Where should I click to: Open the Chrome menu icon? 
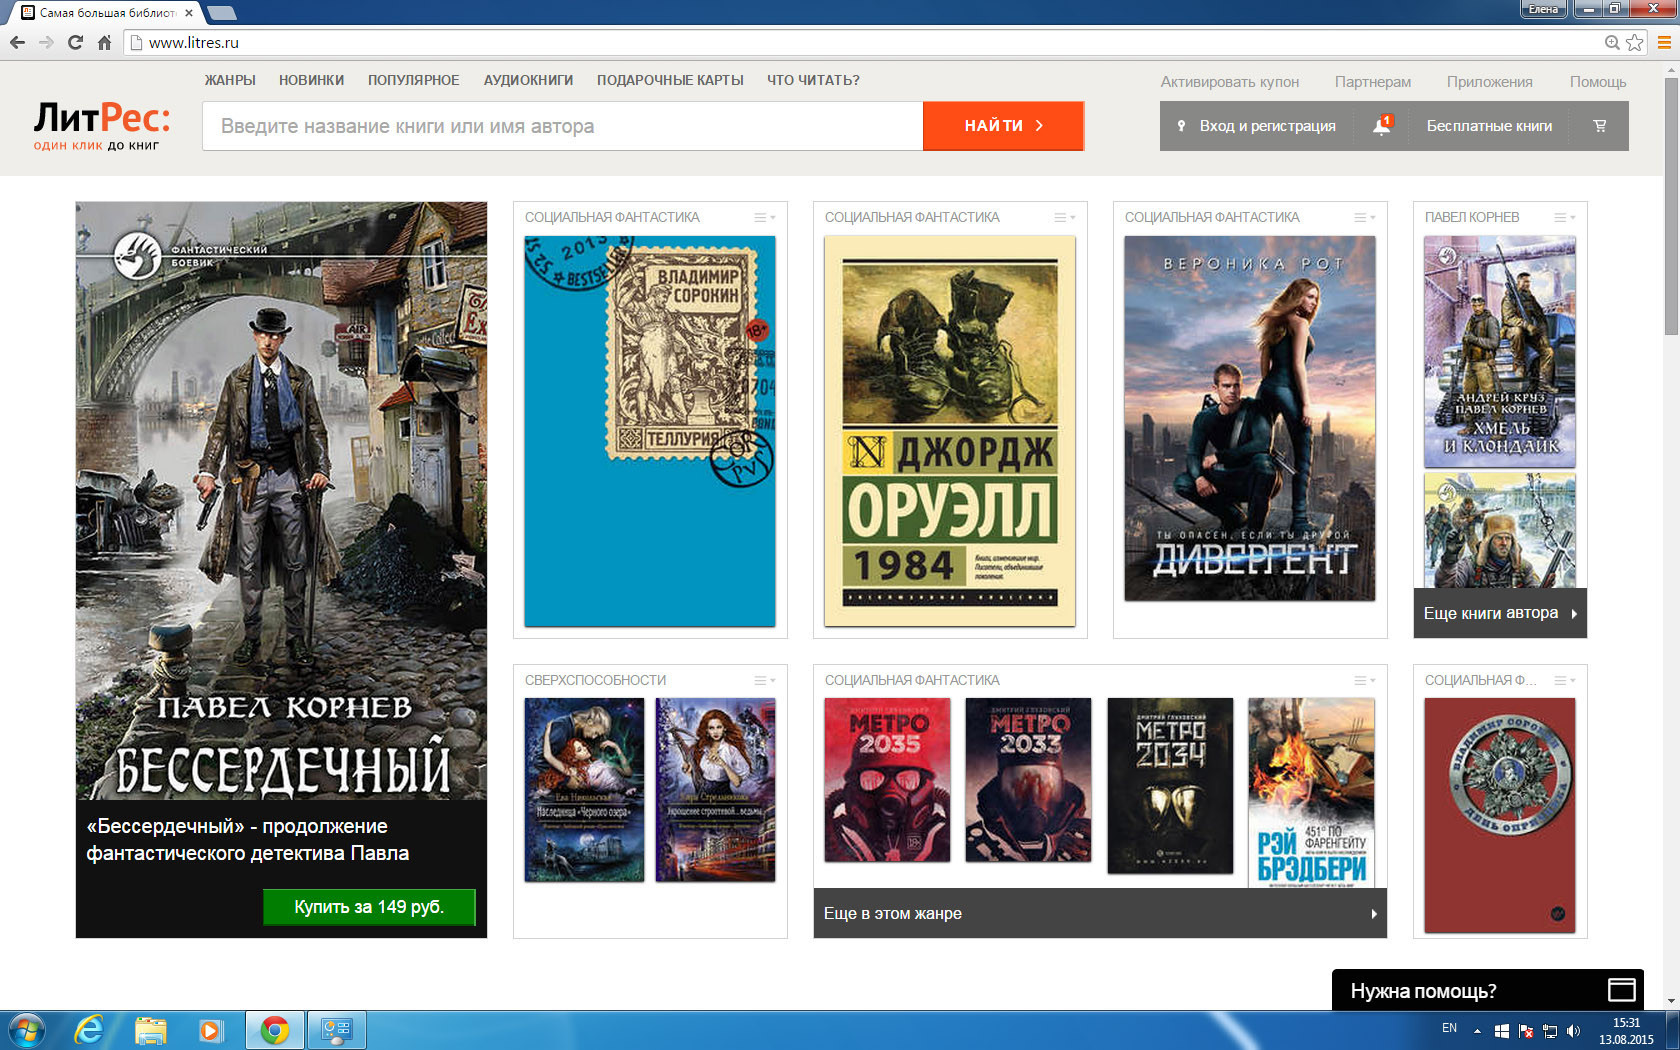tap(1664, 42)
